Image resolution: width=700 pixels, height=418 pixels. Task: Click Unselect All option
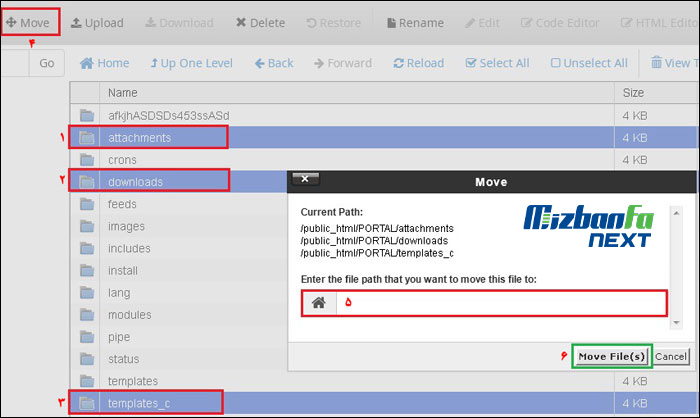point(588,63)
